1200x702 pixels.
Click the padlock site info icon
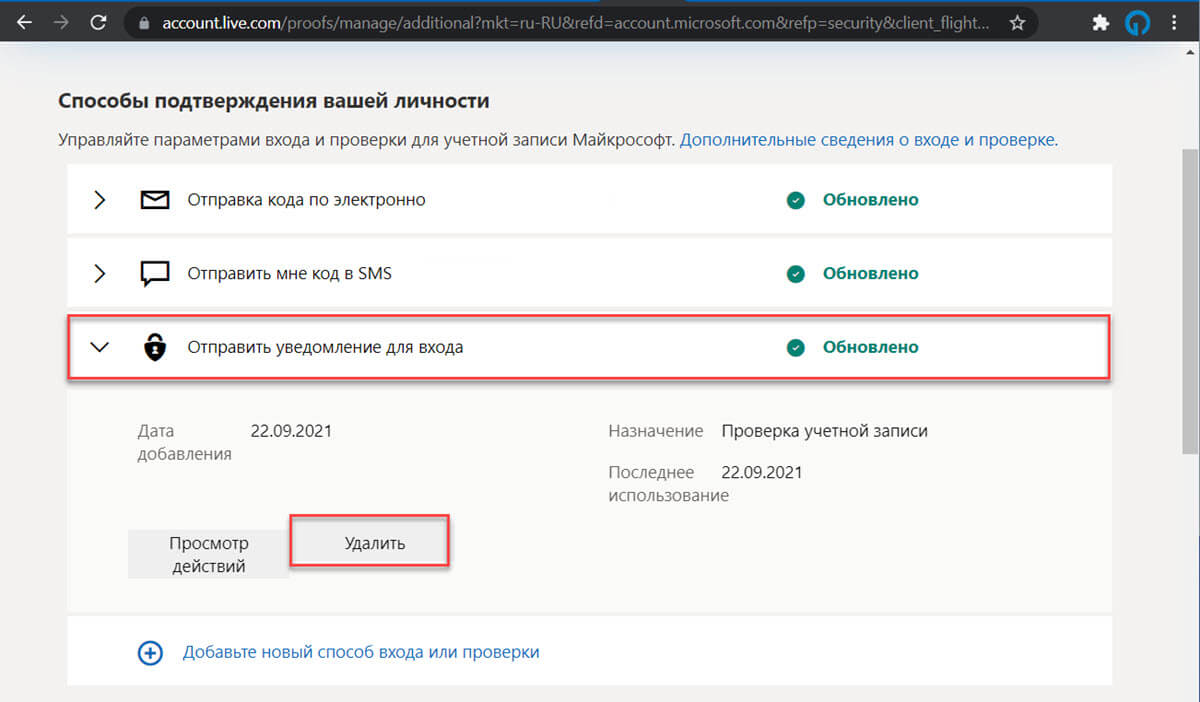coord(144,22)
